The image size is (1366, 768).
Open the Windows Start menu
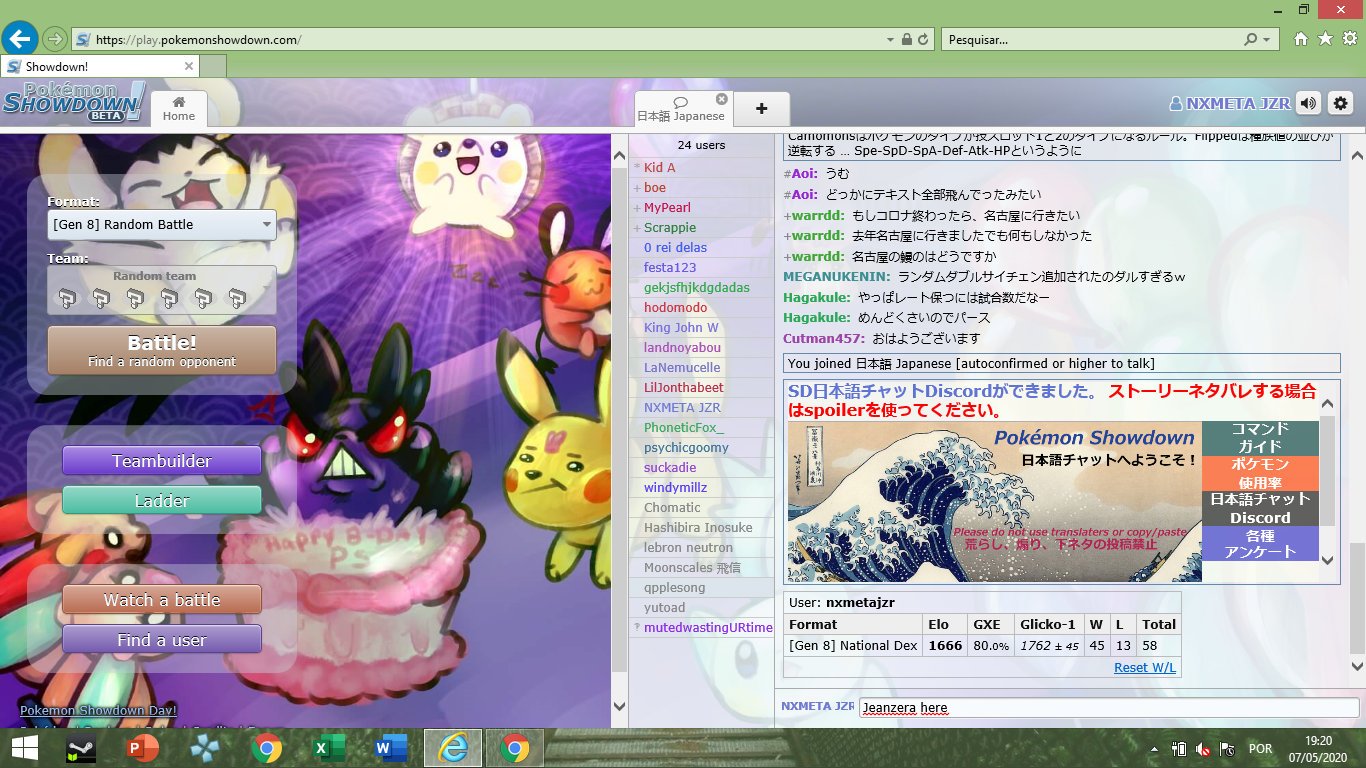point(24,748)
